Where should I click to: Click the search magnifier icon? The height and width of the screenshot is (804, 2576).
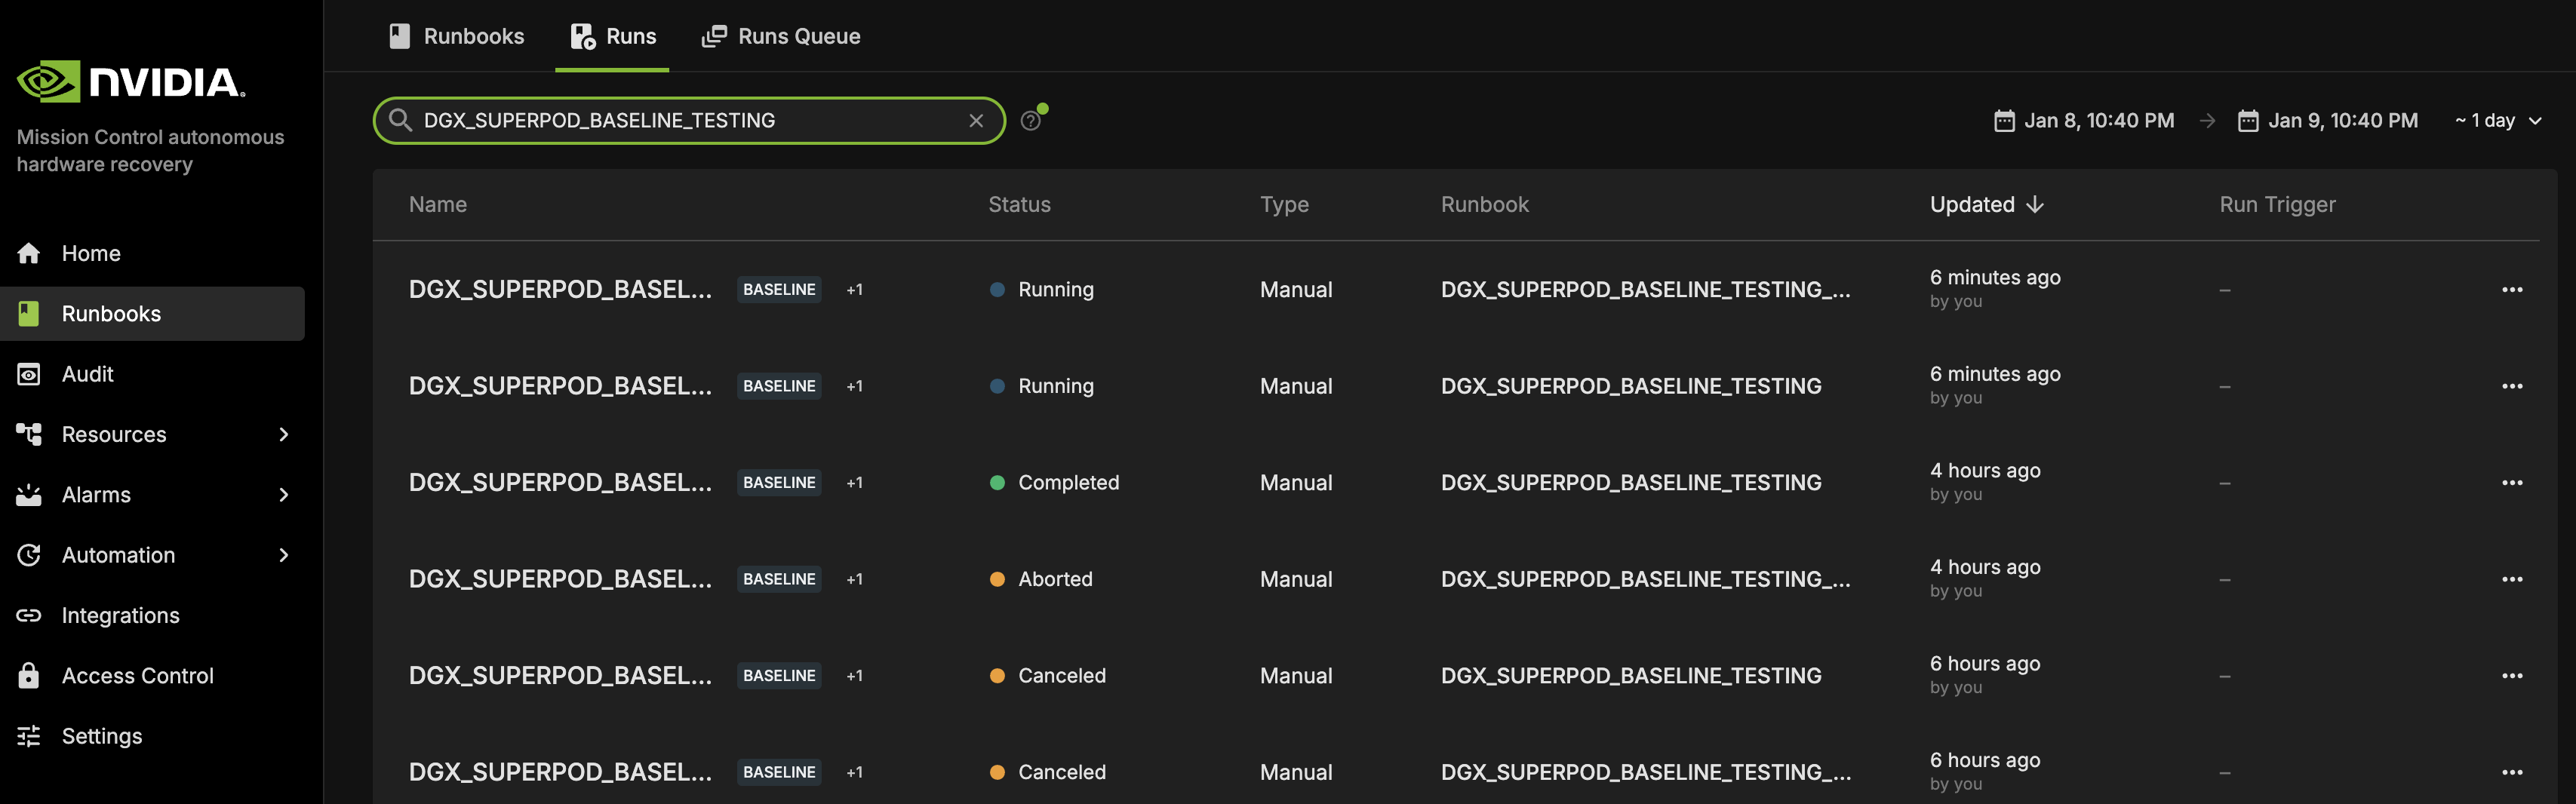click(x=400, y=120)
